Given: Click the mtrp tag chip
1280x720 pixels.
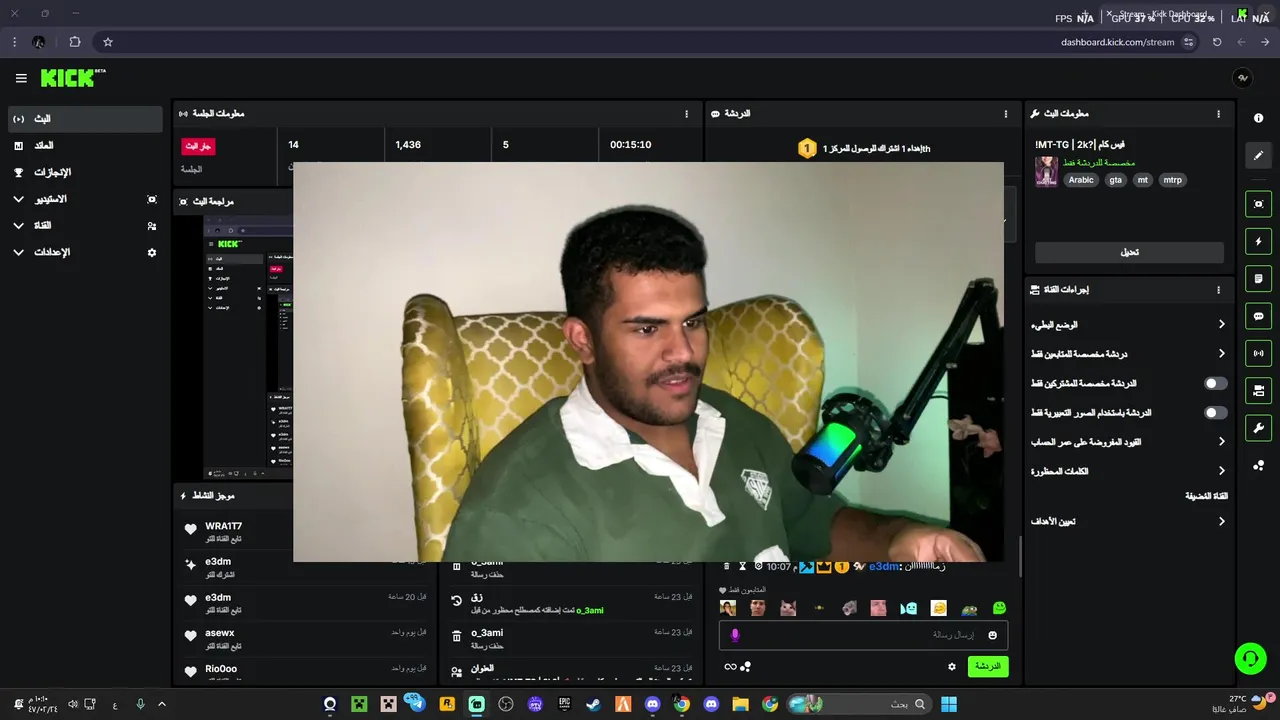Looking at the screenshot, I should [x=1172, y=180].
